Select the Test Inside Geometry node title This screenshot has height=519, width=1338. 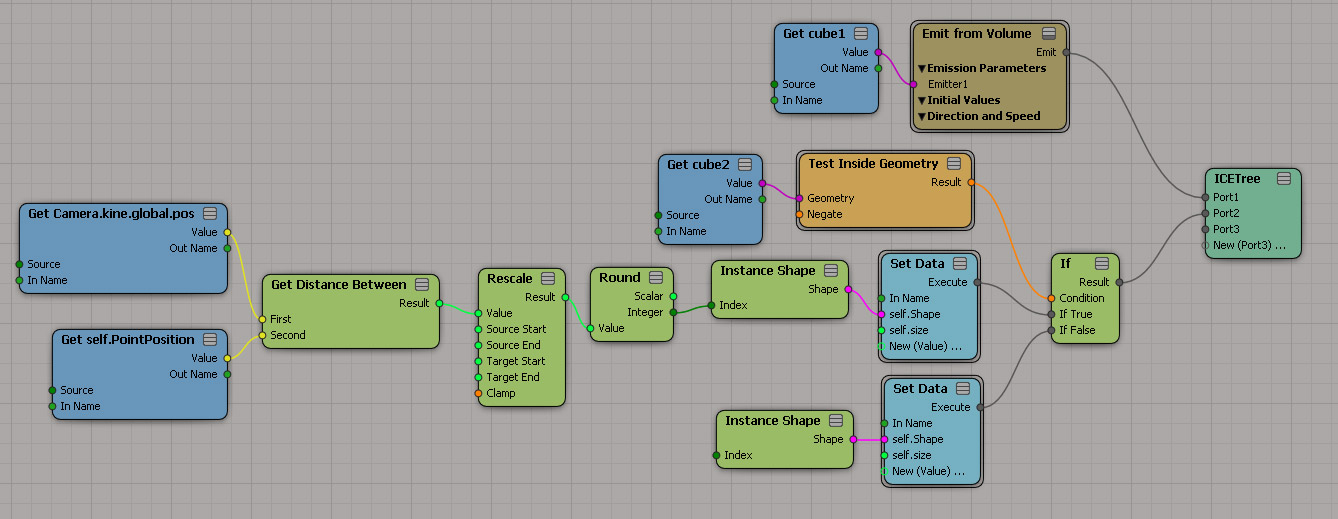coord(873,164)
